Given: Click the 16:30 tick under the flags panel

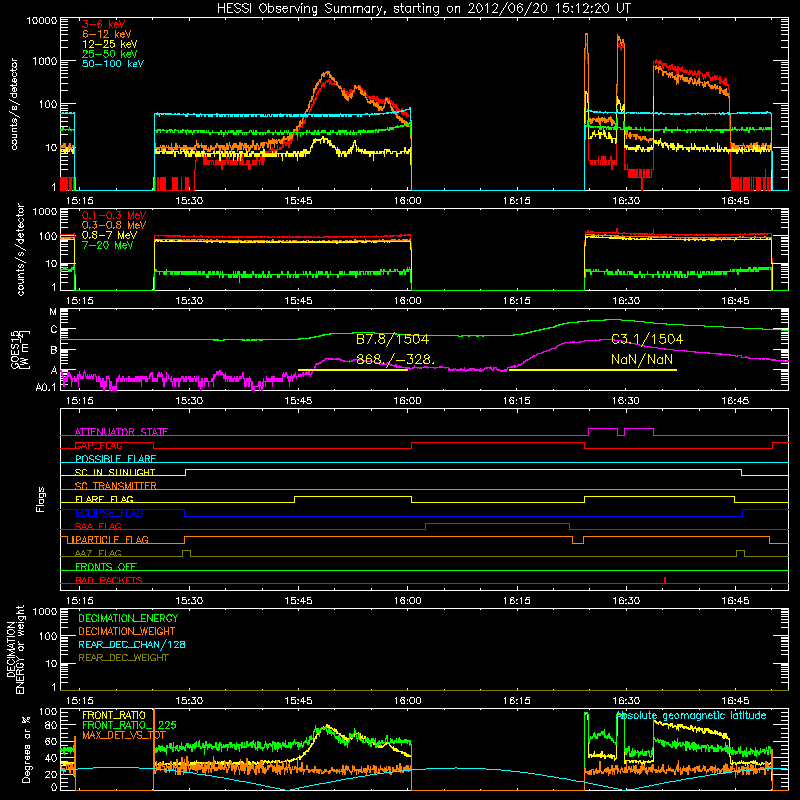Looking at the screenshot, I should 626,601.
